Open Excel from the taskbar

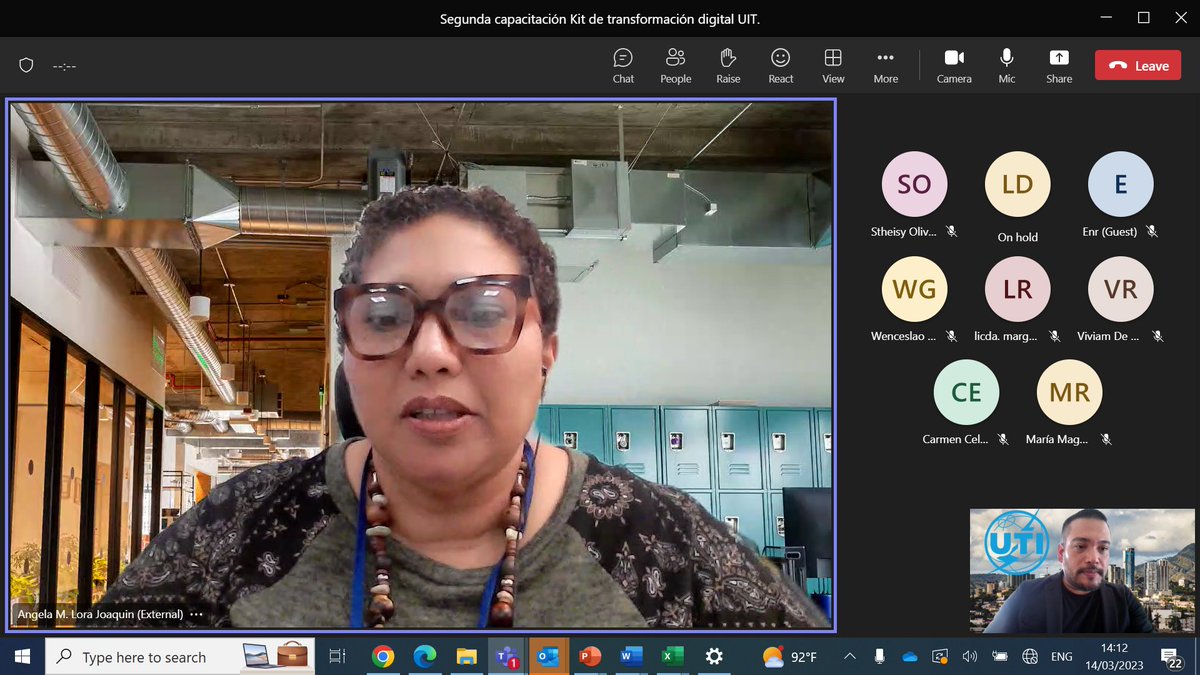click(x=672, y=657)
